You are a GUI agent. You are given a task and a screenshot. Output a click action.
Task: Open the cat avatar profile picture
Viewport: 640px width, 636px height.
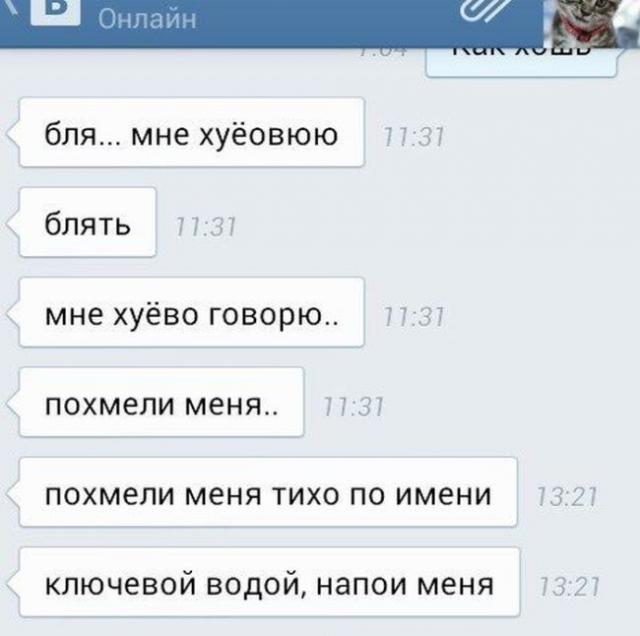[592, 24]
